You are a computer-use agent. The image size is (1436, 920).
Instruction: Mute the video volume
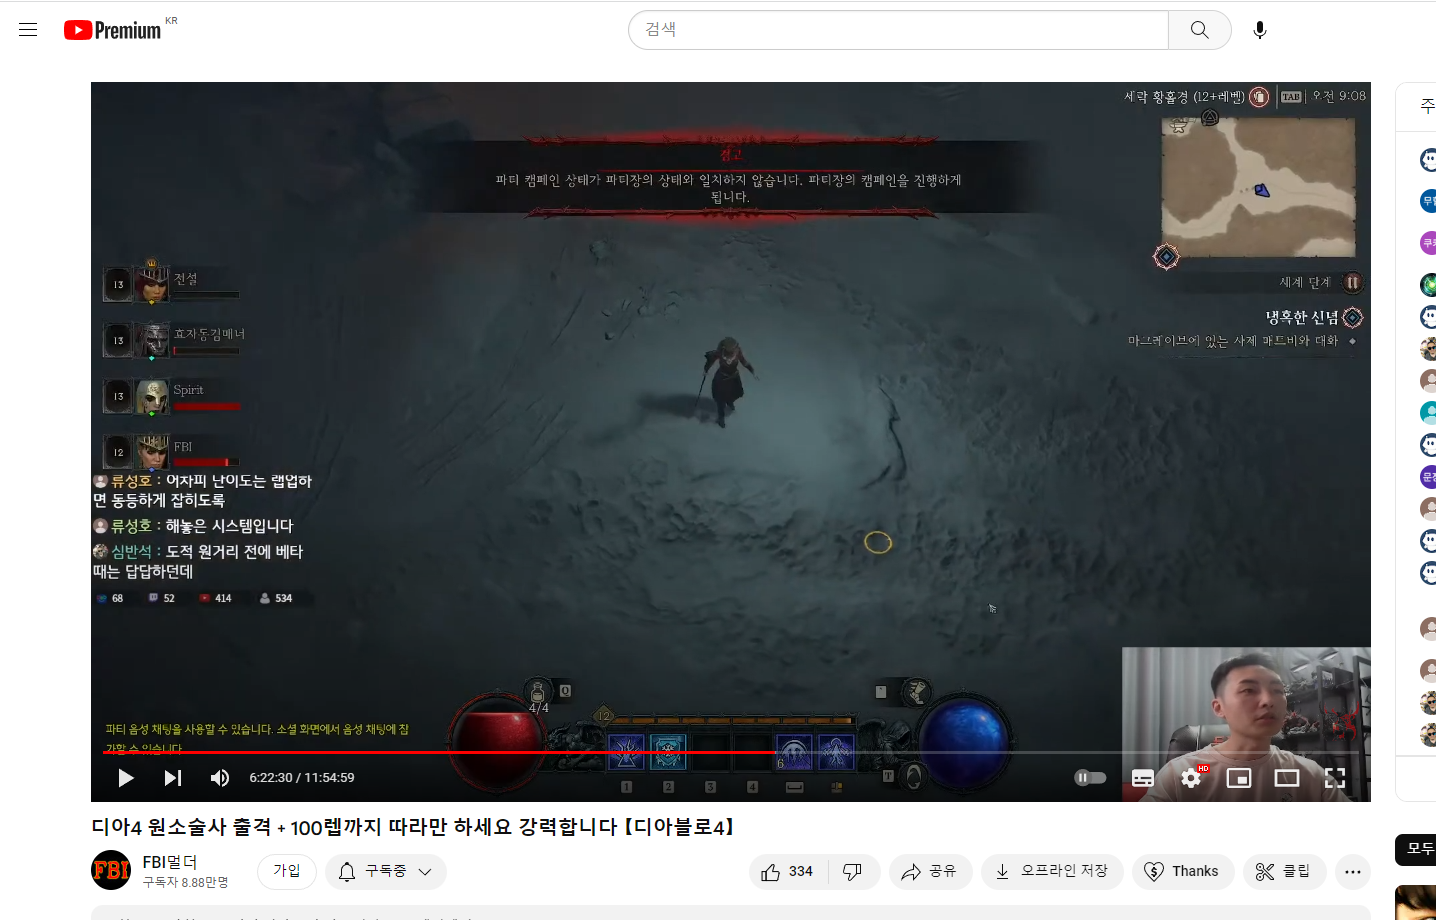click(x=220, y=778)
